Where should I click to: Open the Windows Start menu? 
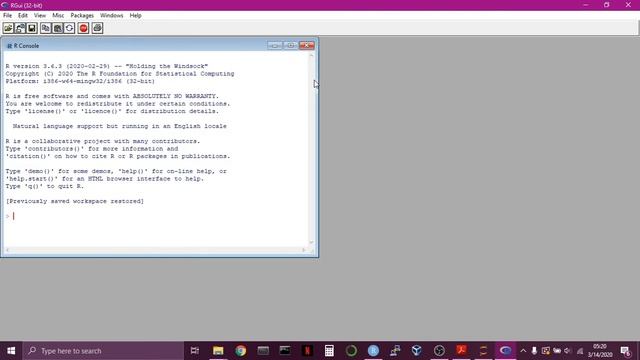click(x=11, y=351)
